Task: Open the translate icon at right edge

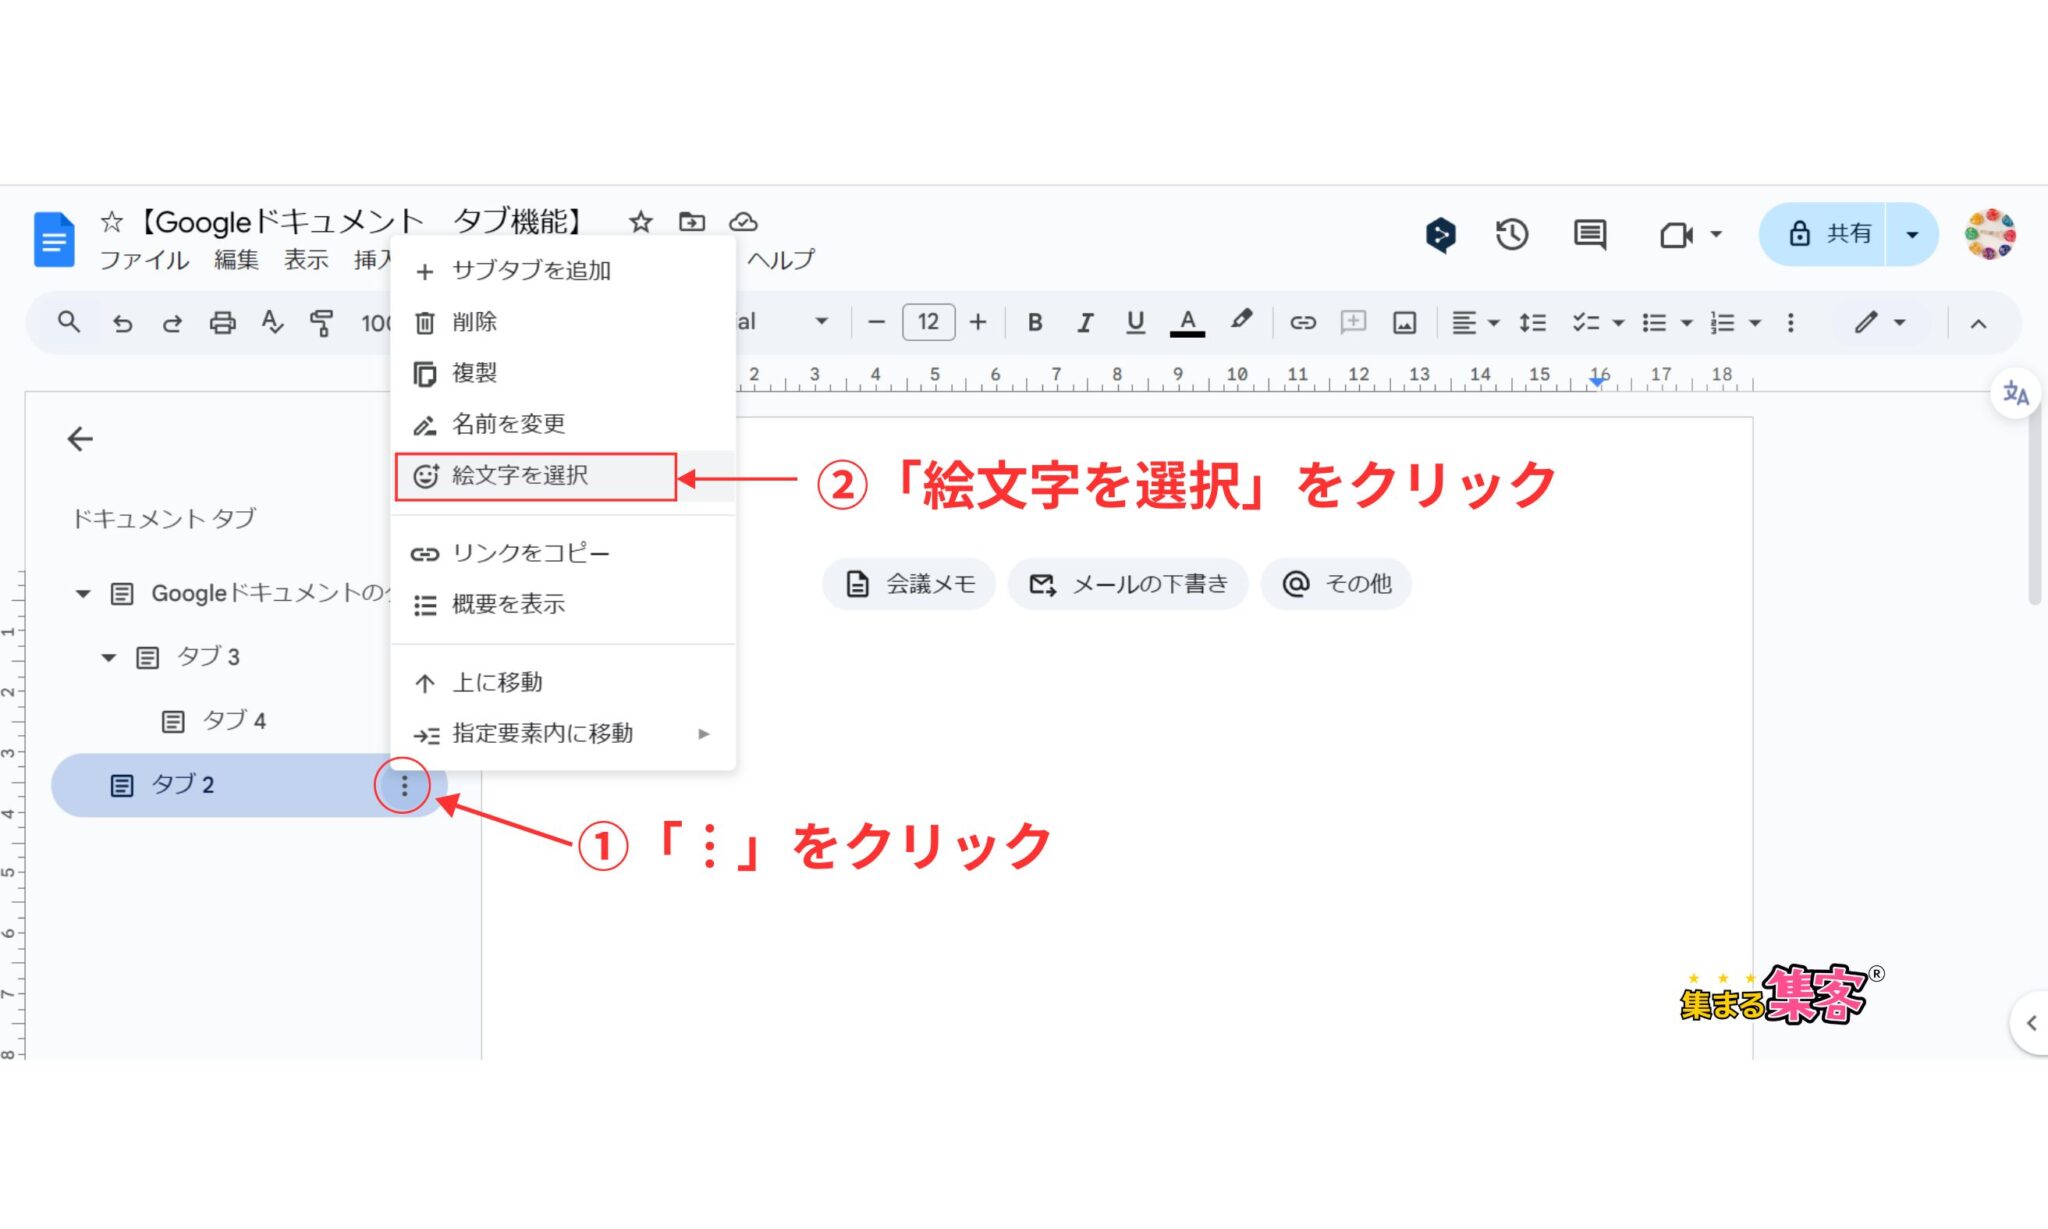Action: tap(2015, 393)
